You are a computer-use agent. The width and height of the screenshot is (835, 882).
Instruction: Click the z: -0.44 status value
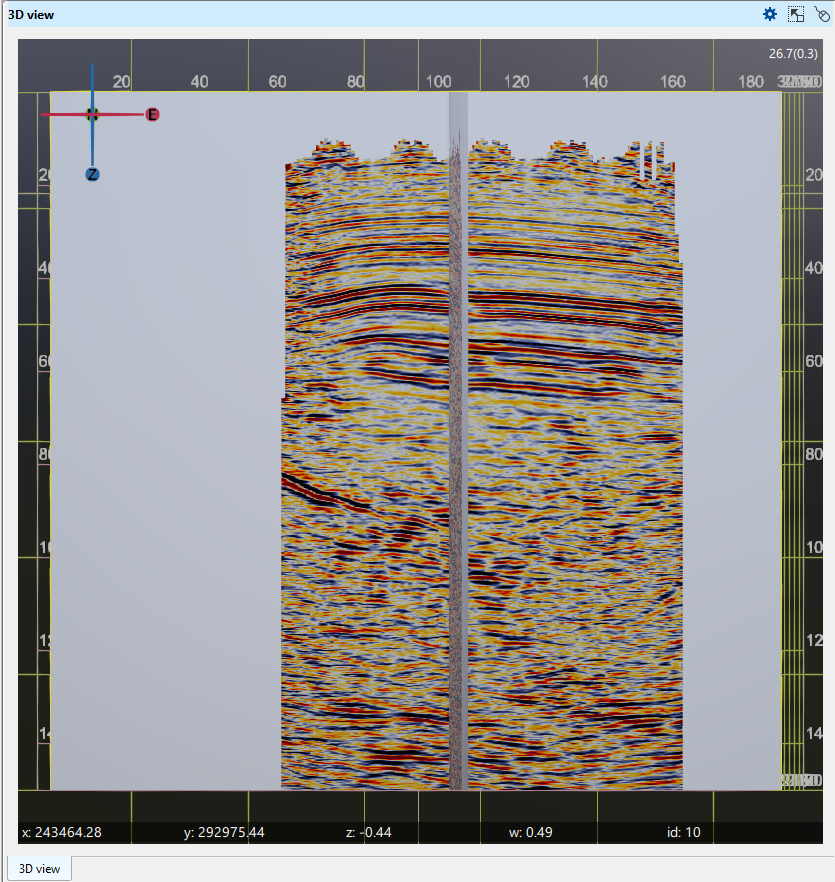[x=369, y=832]
